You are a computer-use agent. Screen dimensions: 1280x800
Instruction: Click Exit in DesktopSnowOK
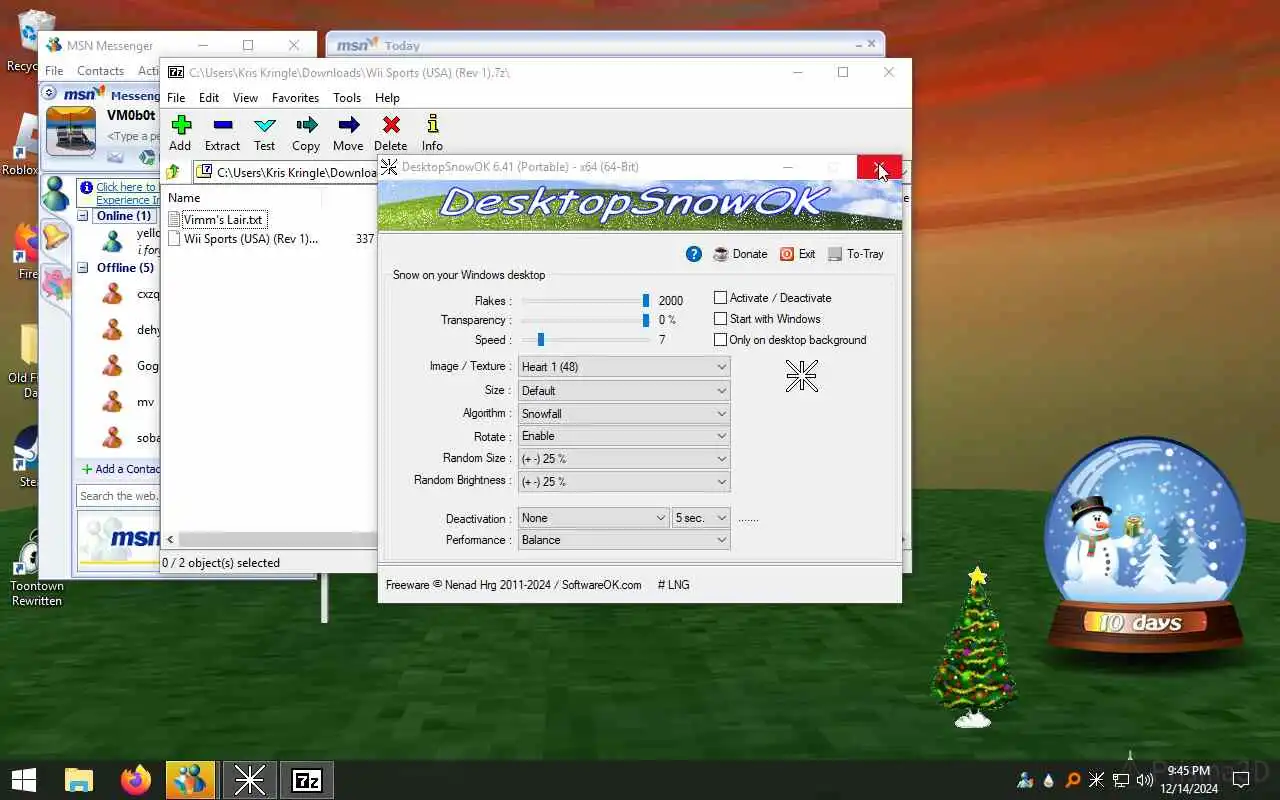tap(798, 254)
